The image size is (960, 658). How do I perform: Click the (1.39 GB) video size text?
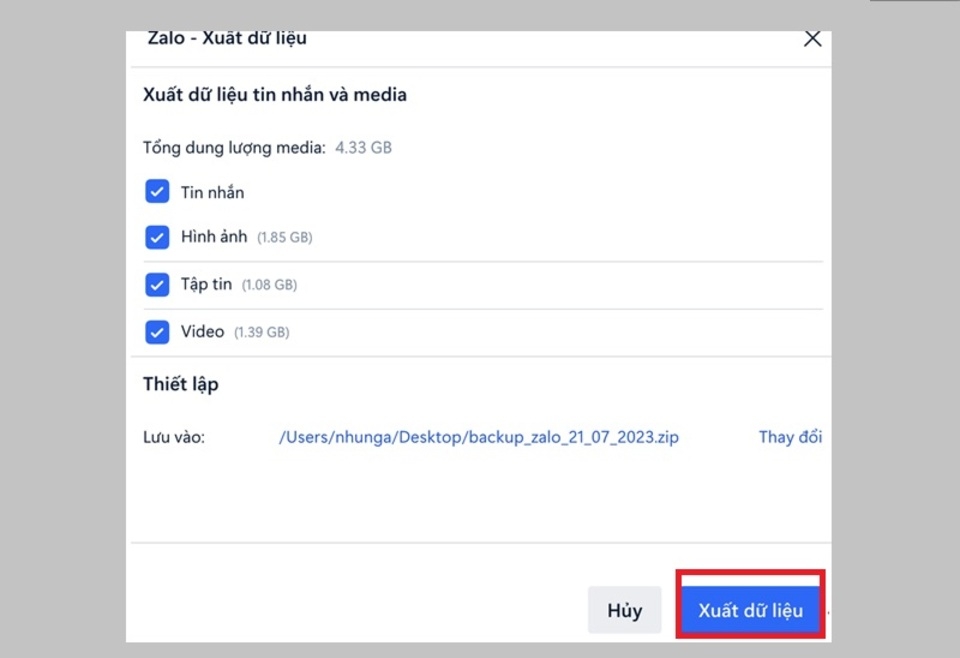(x=261, y=332)
